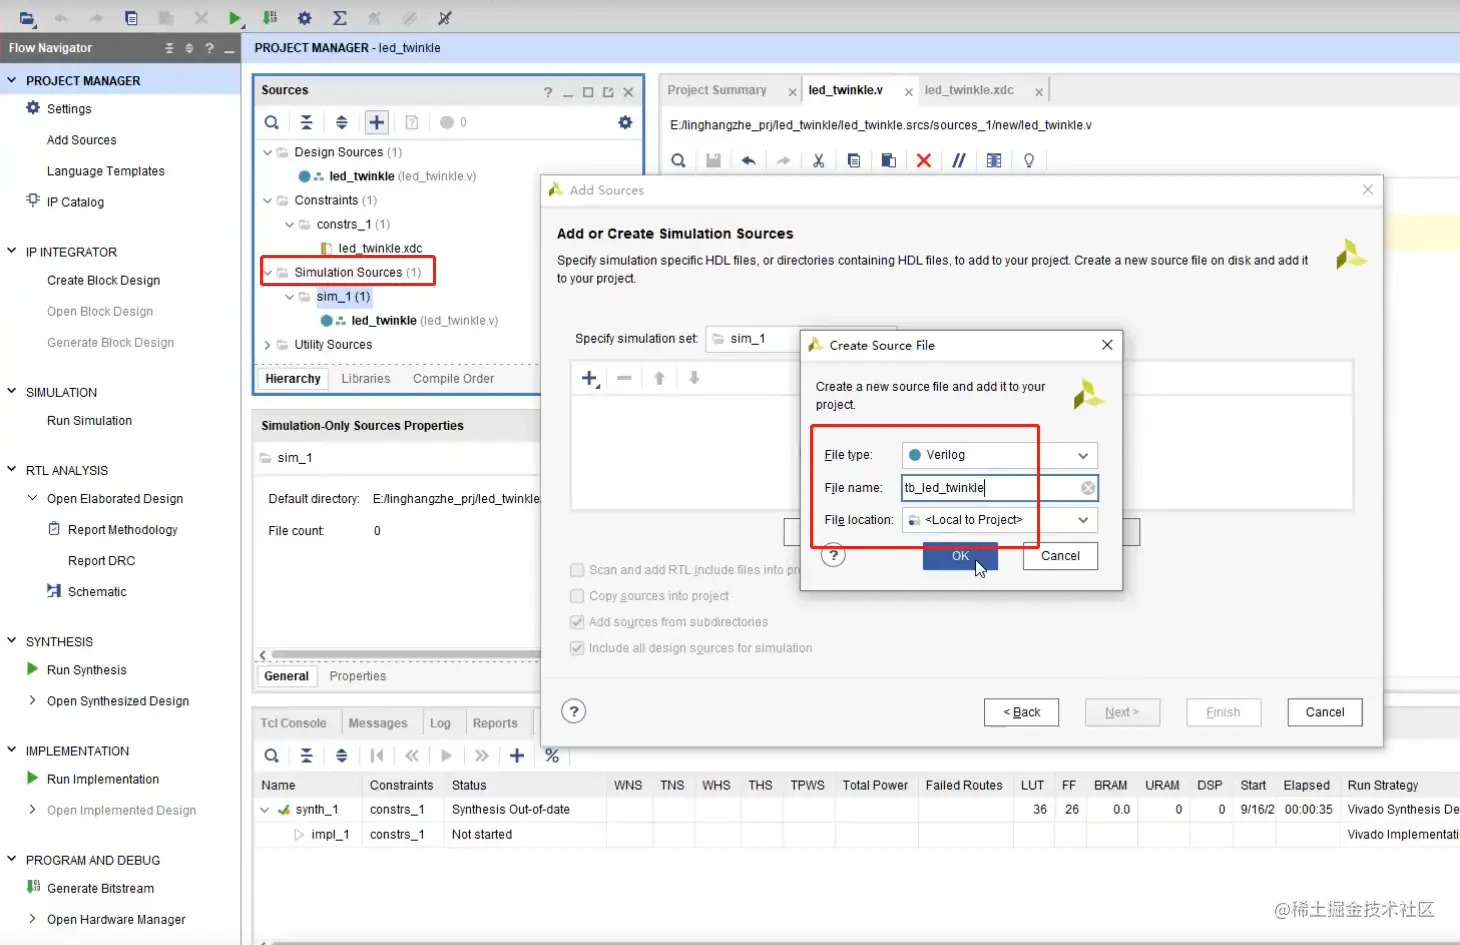
Task: Click the plus Add Sources icon in Sources panel
Action: 376,122
